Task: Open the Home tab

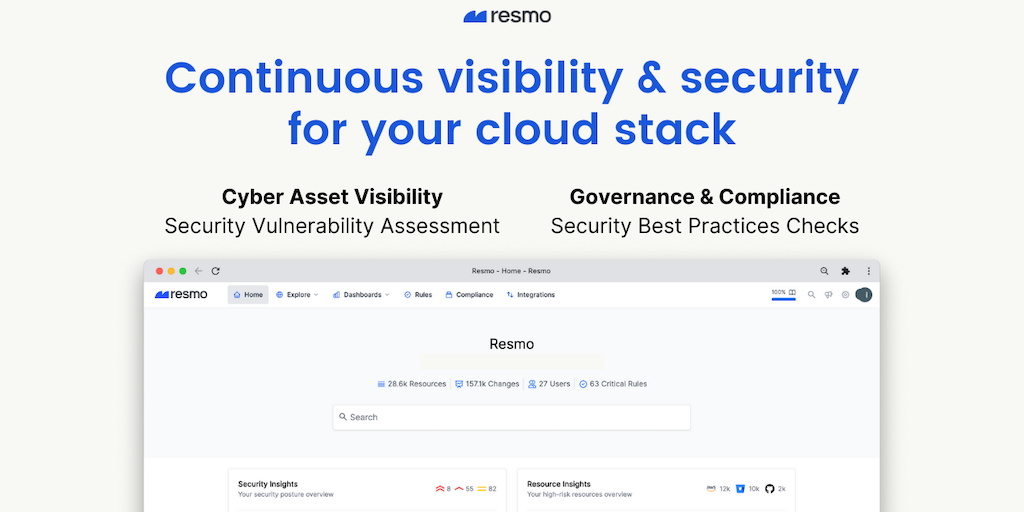Action: coord(248,295)
